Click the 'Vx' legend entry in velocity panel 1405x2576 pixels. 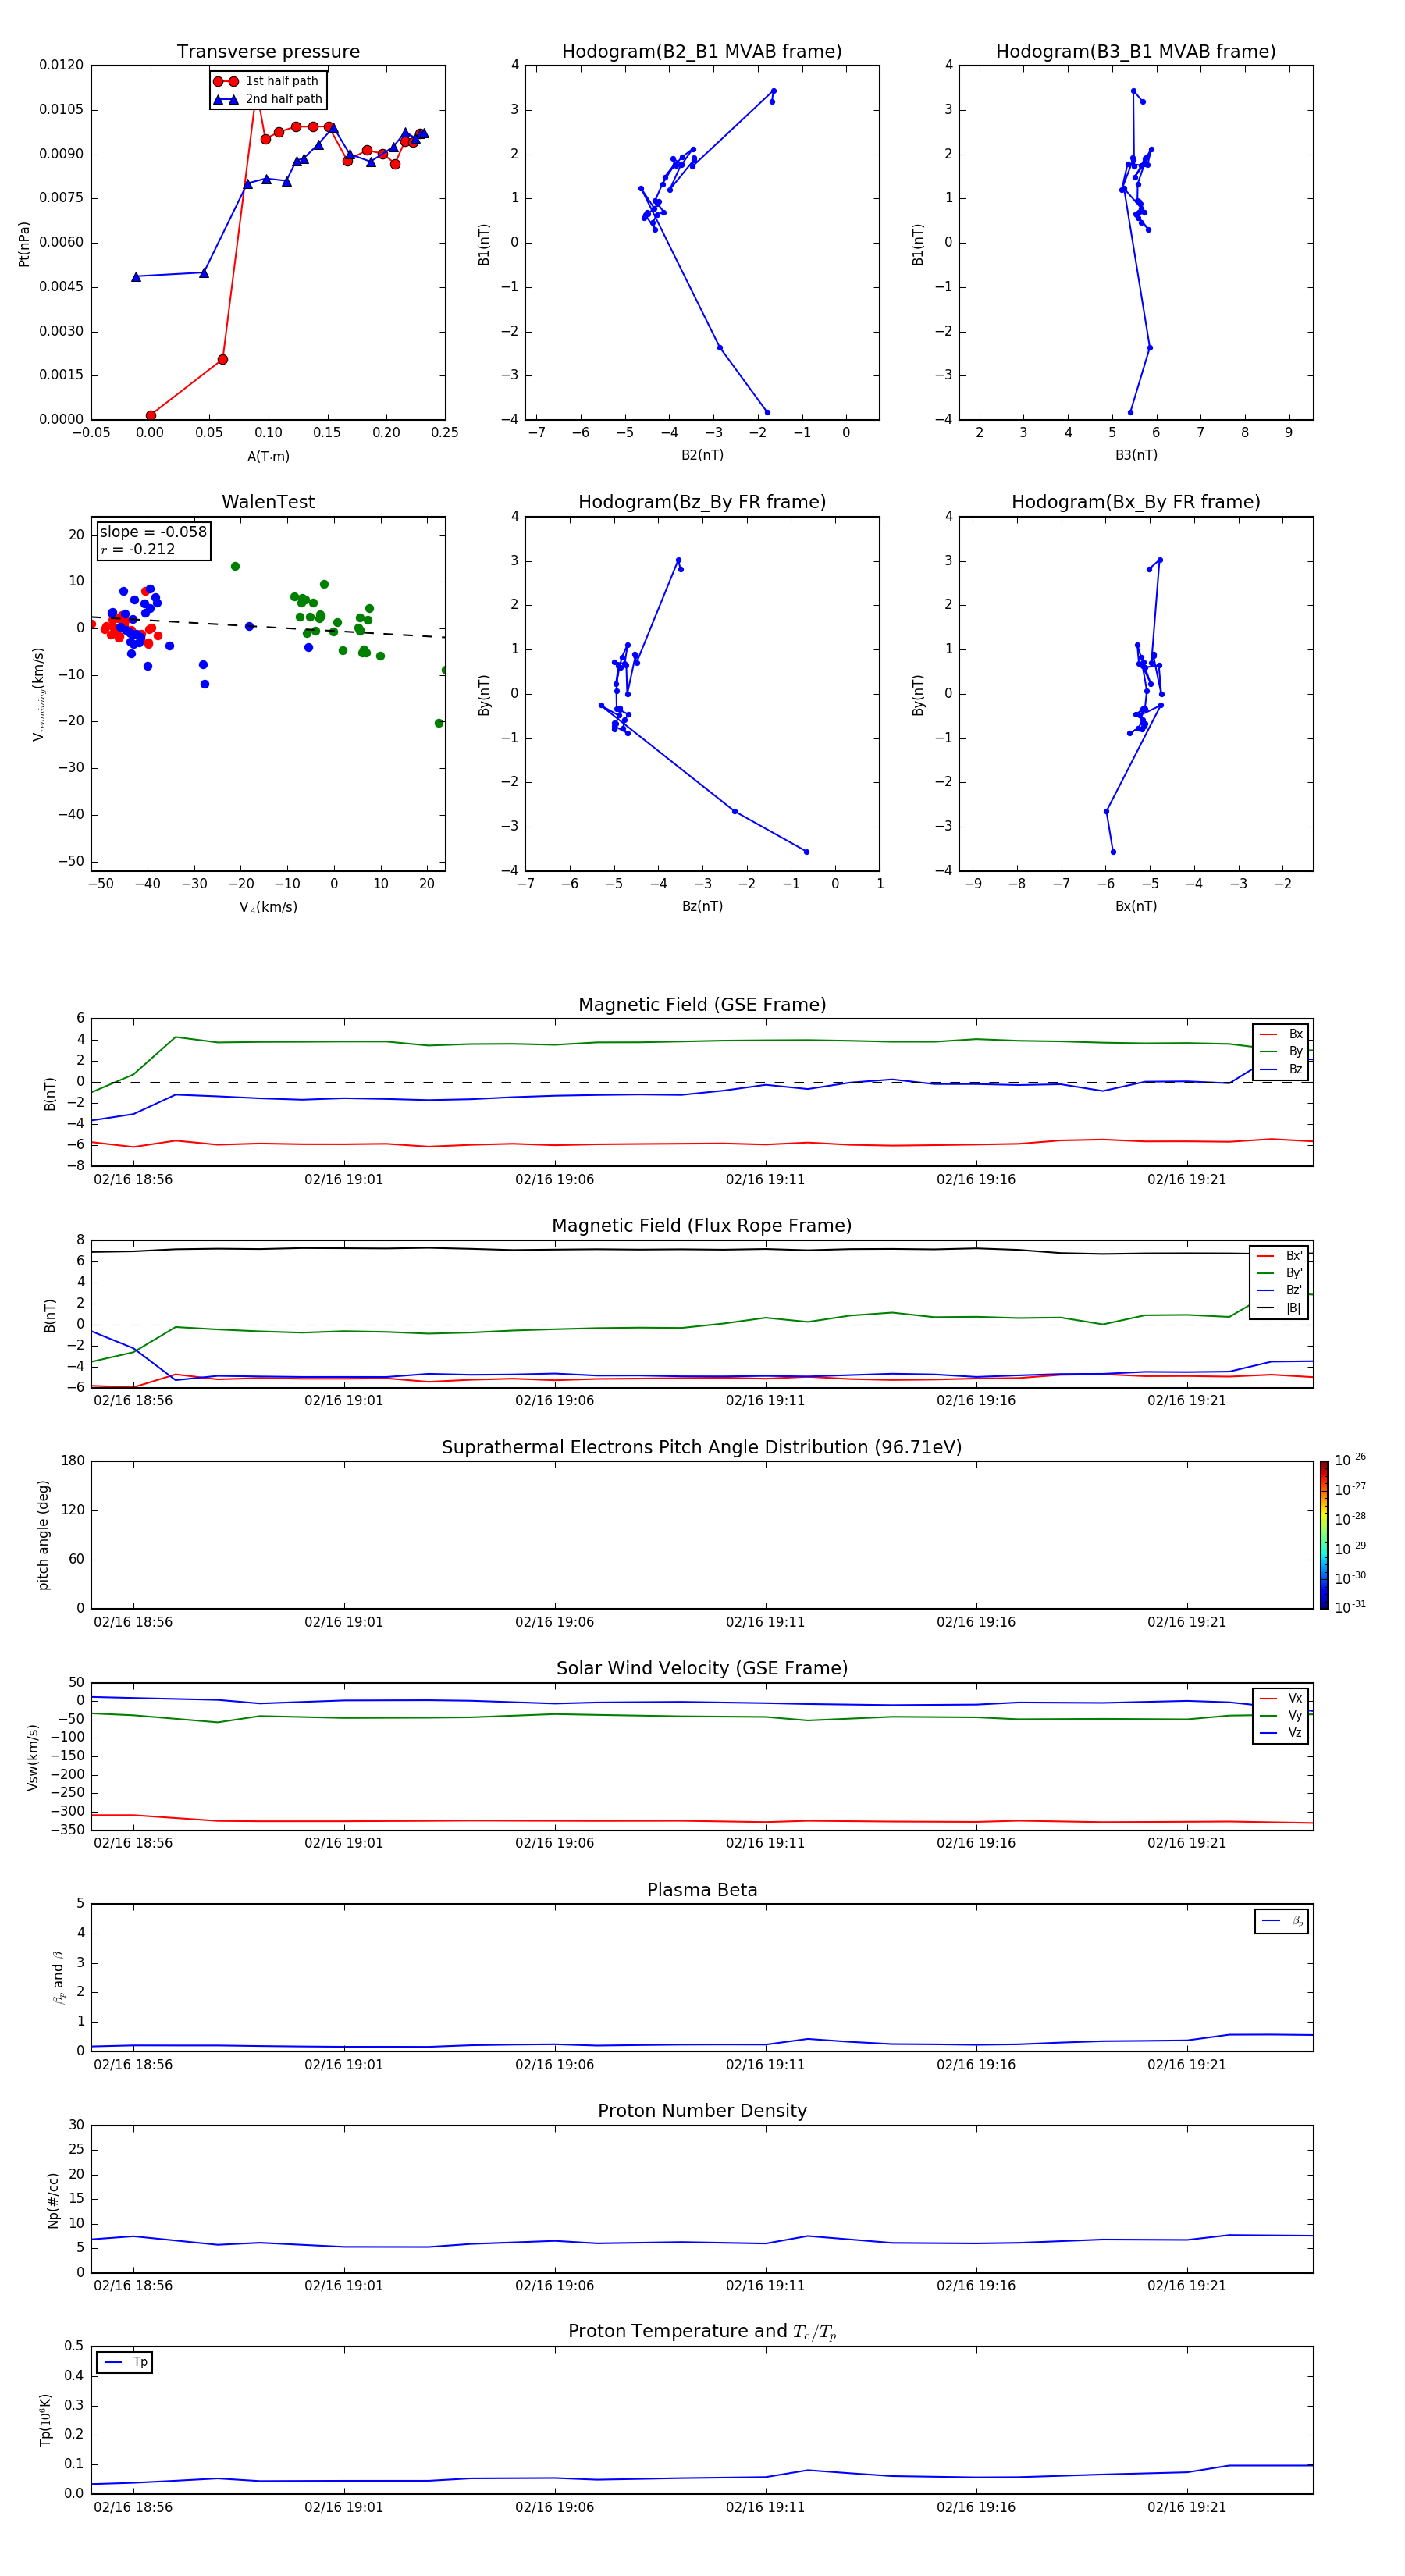pyautogui.click(x=1281, y=1698)
